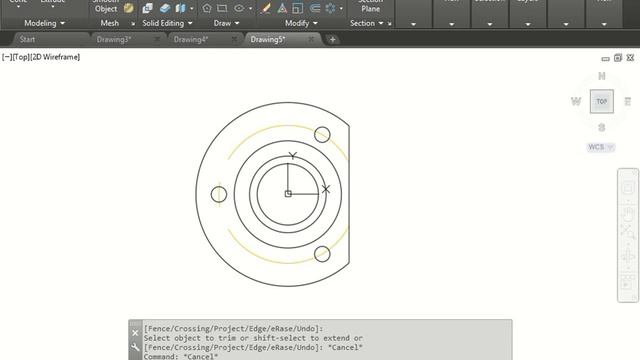Open the array tool flyout arrow
Image resolution: width=640 pixels, height=360 pixels.
click(341, 8)
